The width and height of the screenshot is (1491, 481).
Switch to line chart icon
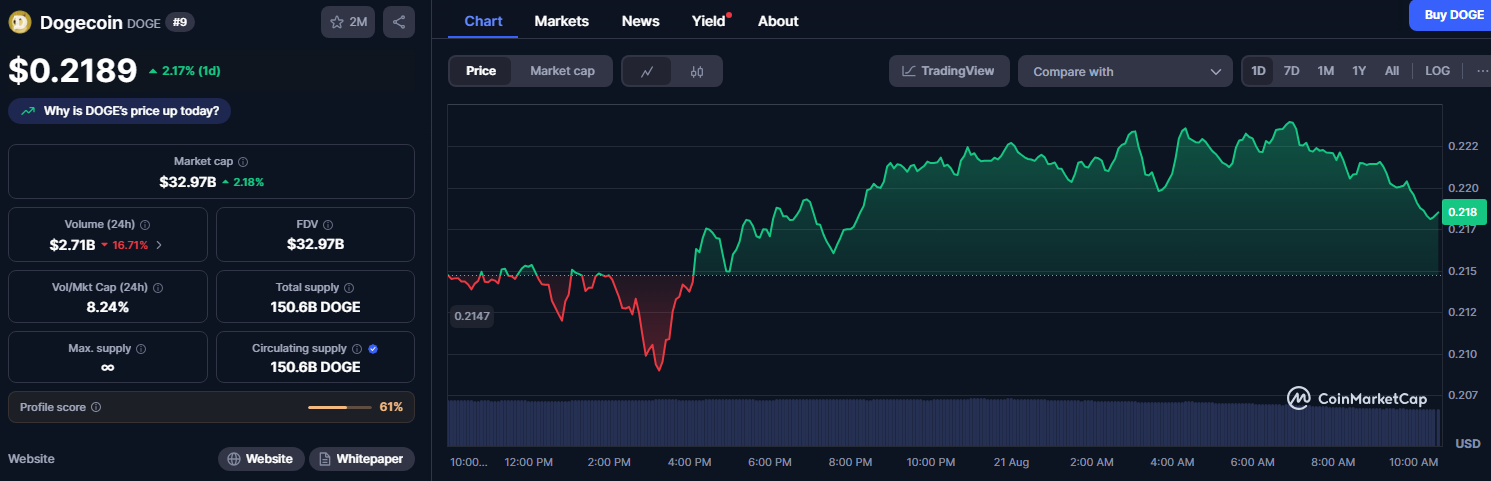[x=647, y=71]
